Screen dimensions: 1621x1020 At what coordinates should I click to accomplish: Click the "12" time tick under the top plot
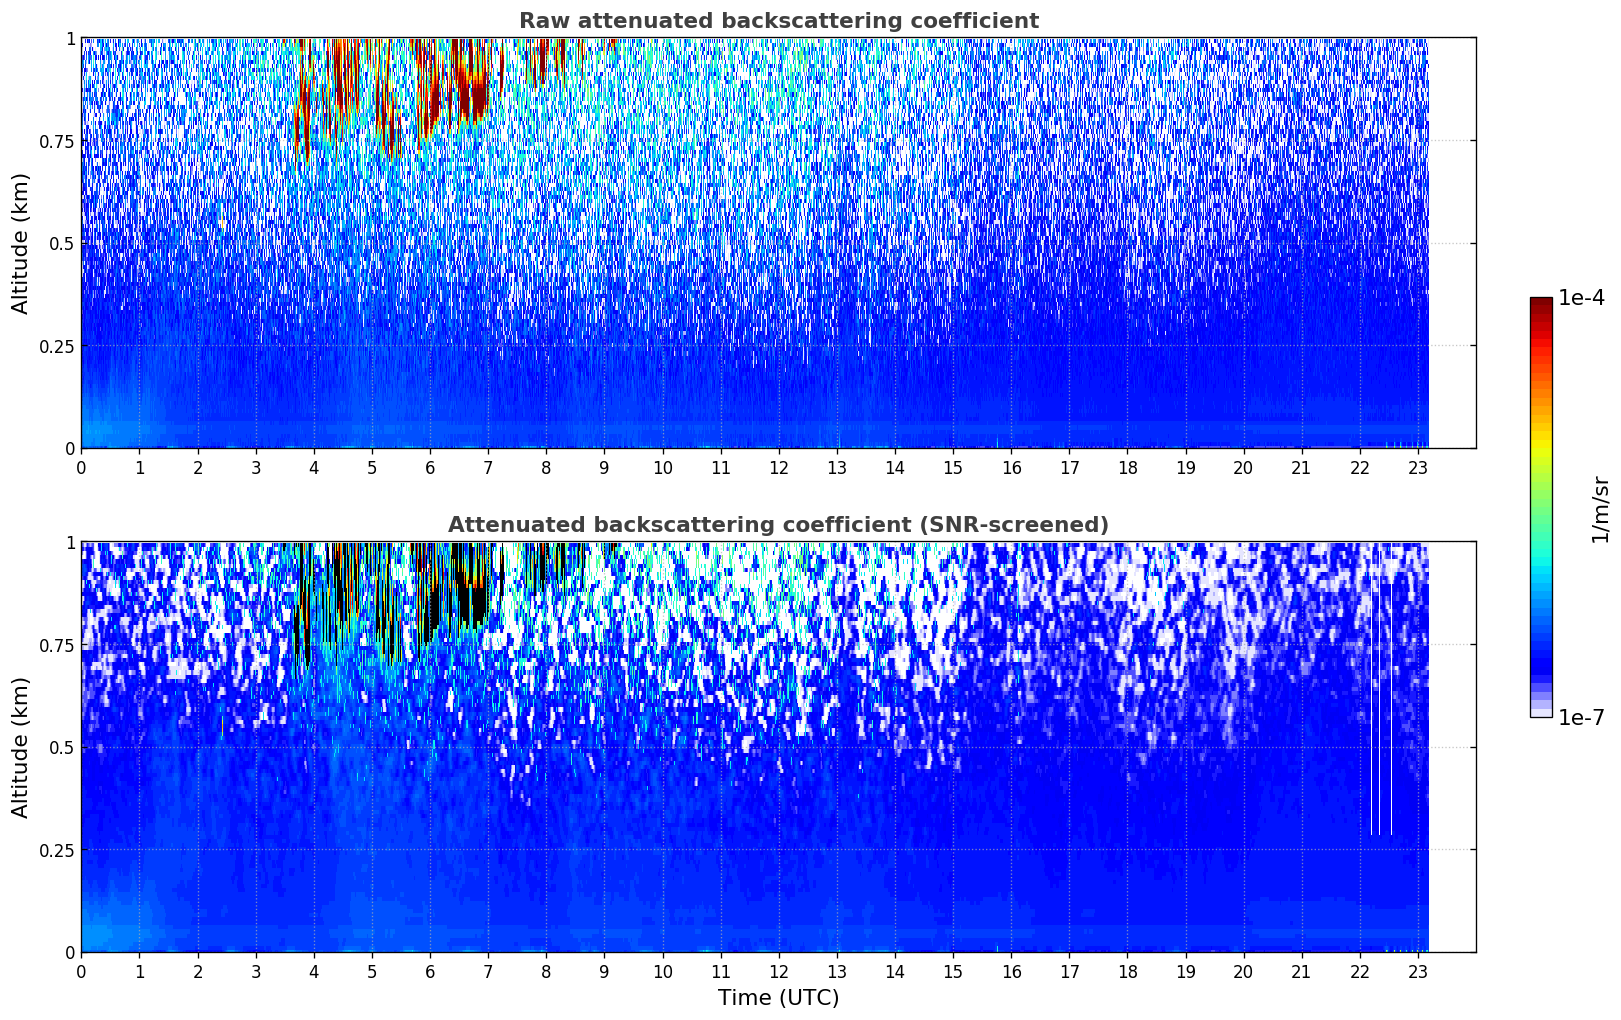tap(779, 467)
